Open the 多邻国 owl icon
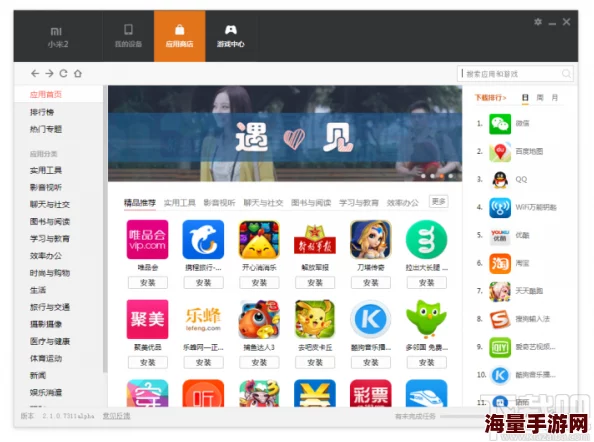This screenshot has width=594, height=442. click(x=426, y=319)
